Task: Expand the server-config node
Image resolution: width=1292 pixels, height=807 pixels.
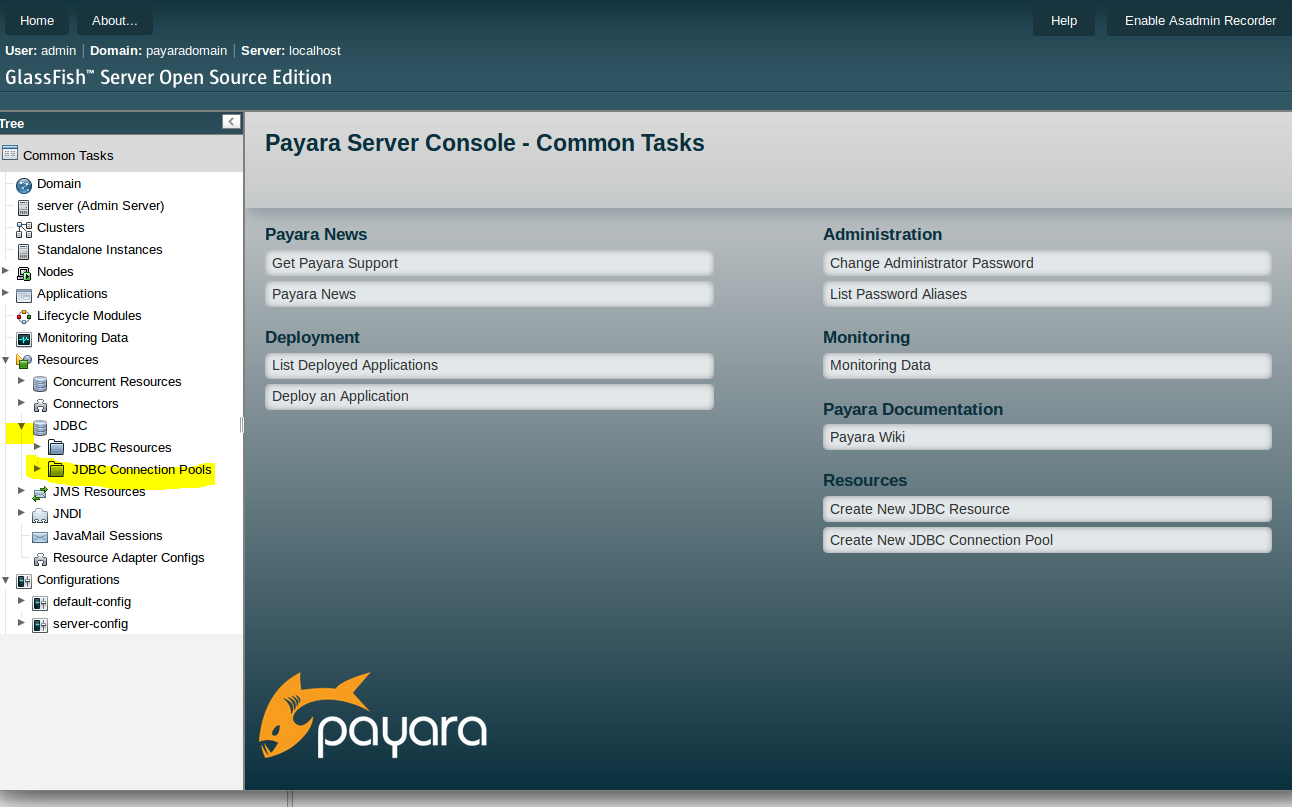Action: (x=21, y=622)
